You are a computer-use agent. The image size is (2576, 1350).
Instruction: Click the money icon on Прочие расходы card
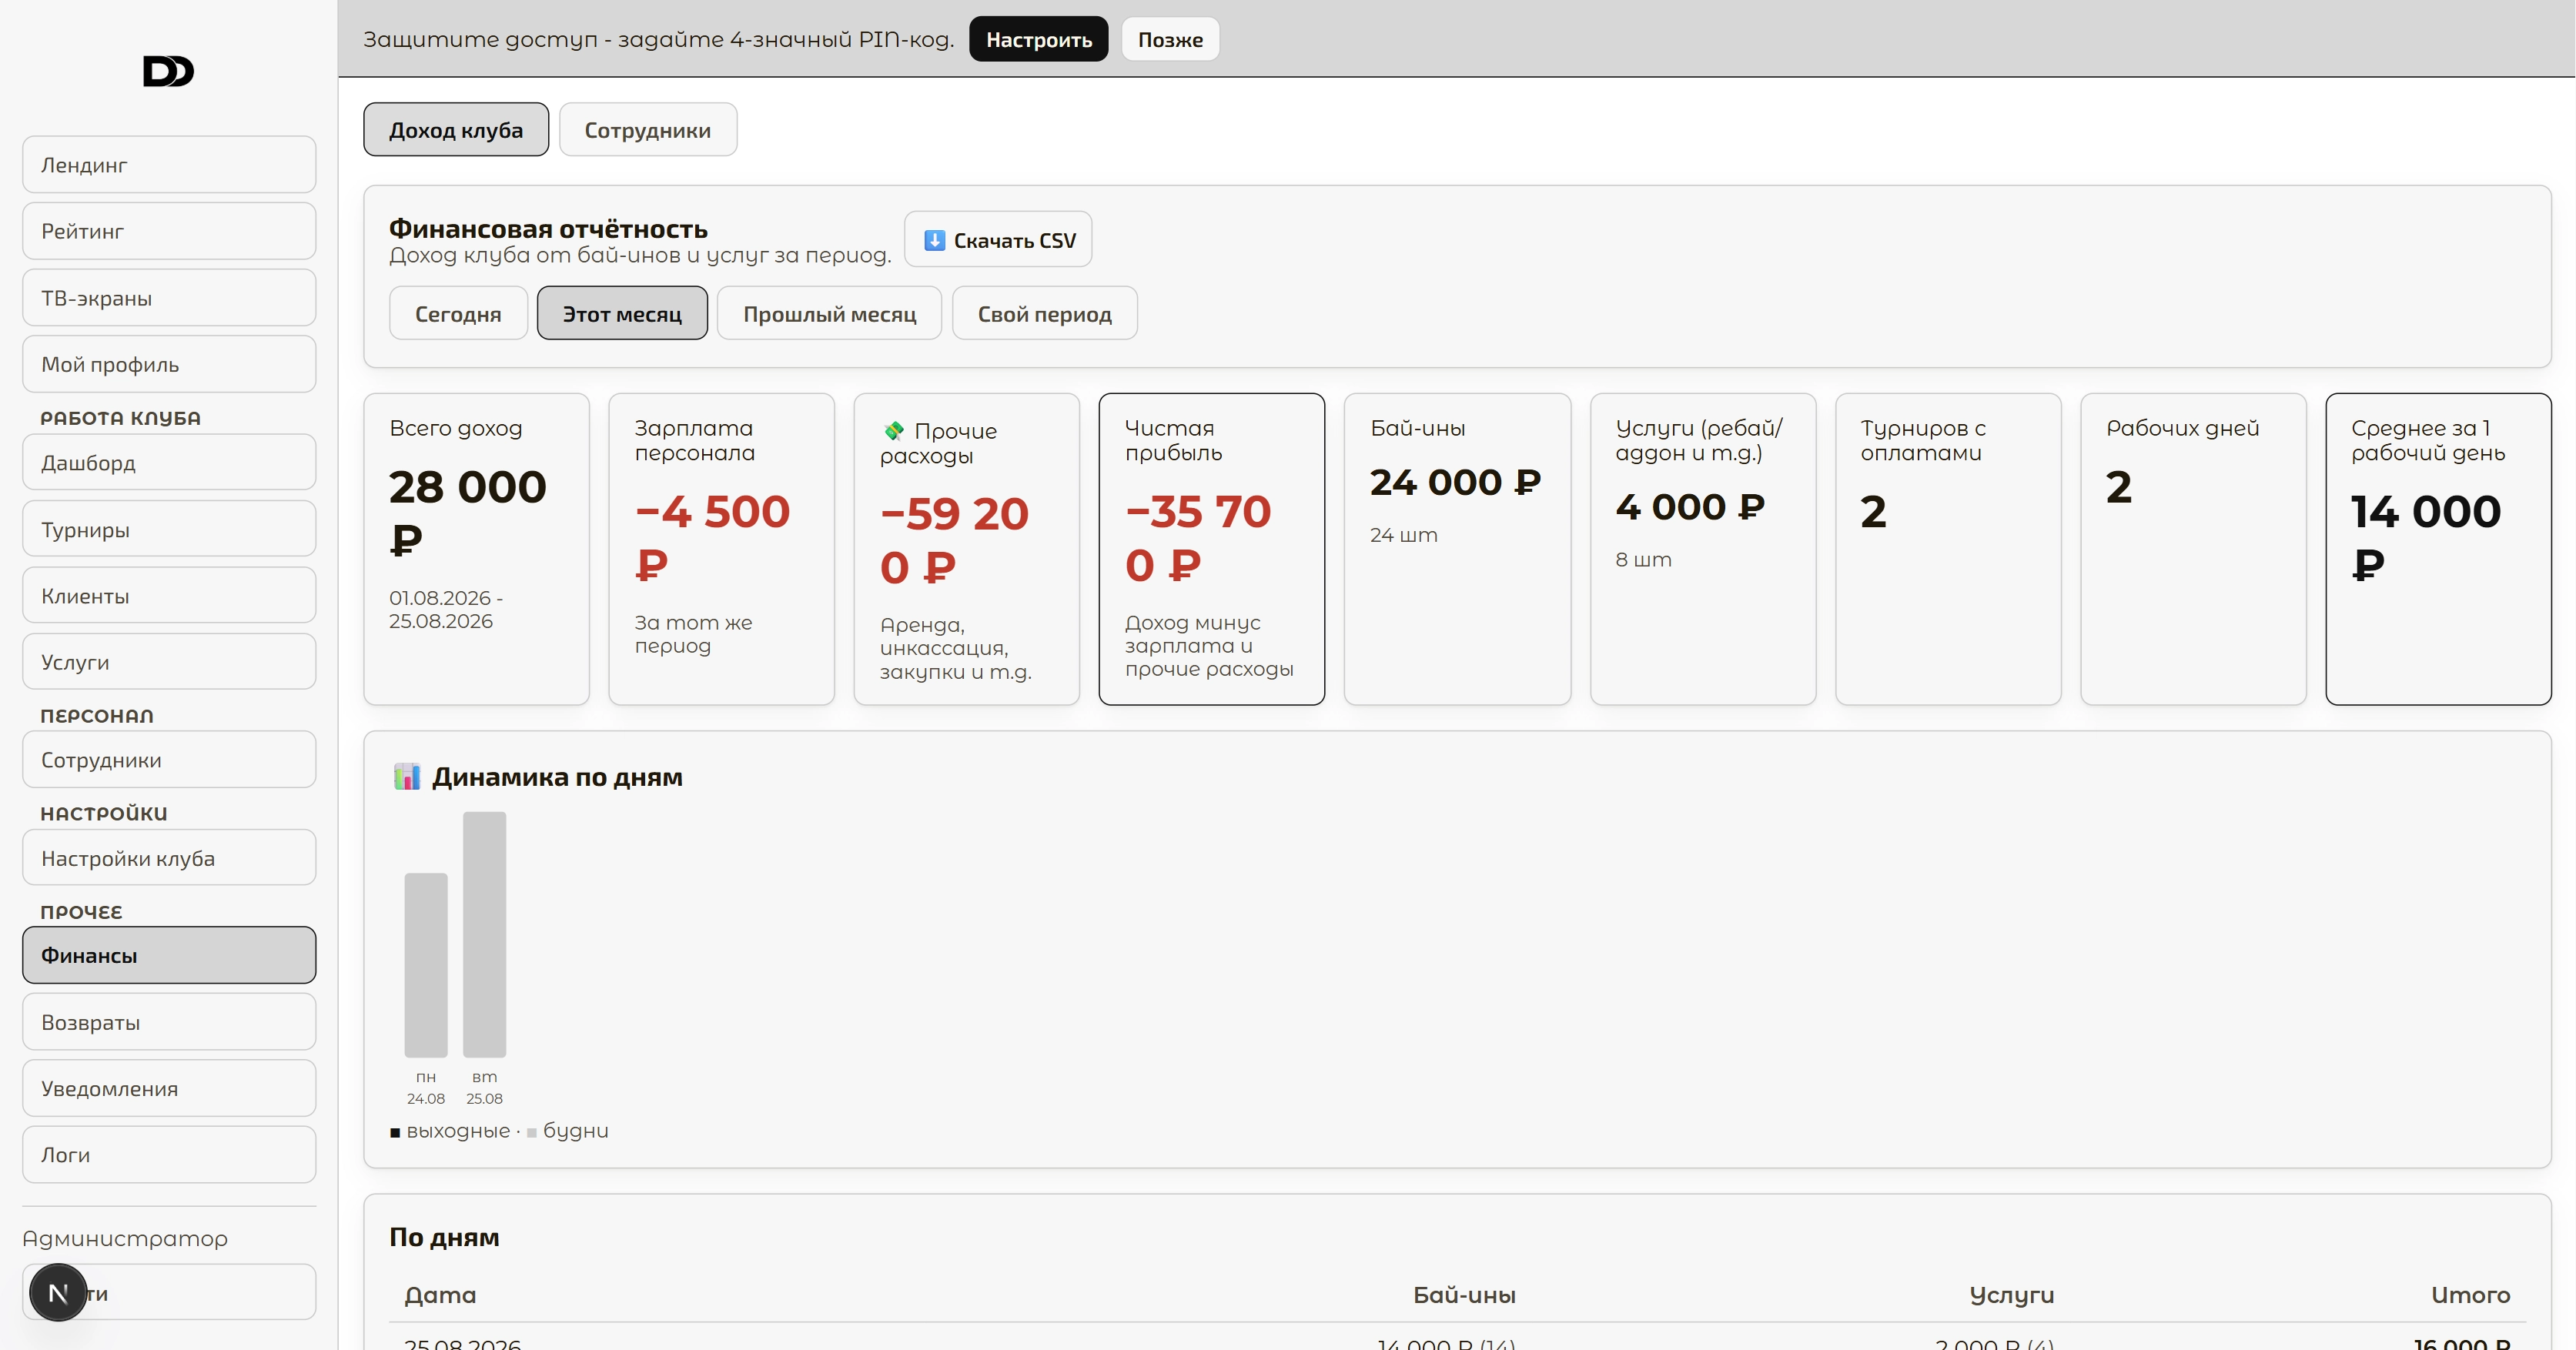[x=894, y=431]
